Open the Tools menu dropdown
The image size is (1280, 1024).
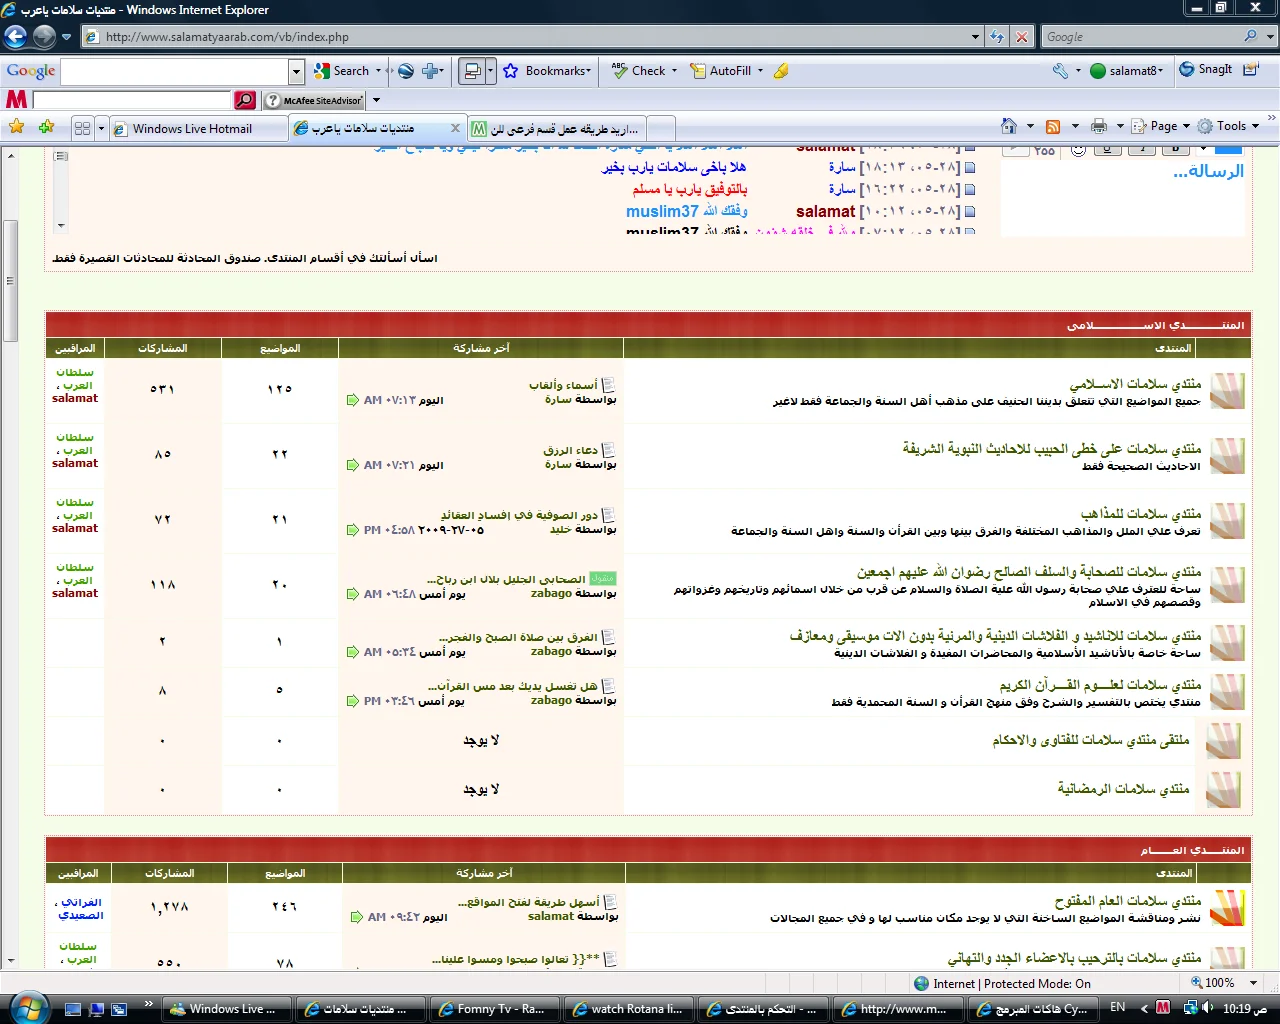pyautogui.click(x=1231, y=126)
